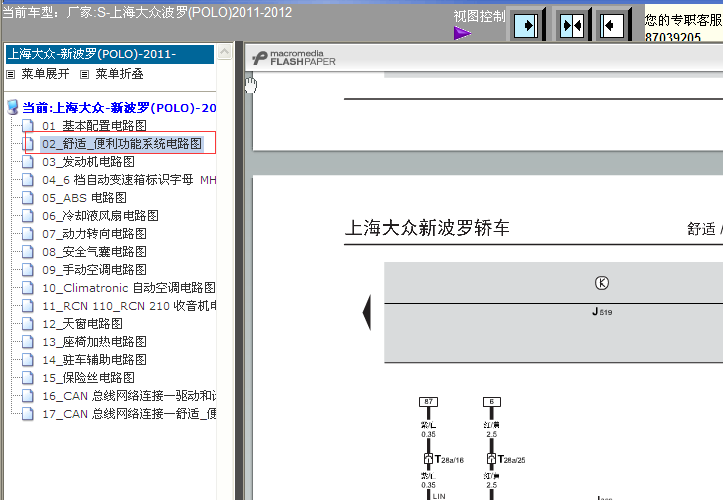Viewport: 723px width, 500px height.
Task: Open 17_CAN 总线网络连接—舒适 item
Action: click(129, 413)
